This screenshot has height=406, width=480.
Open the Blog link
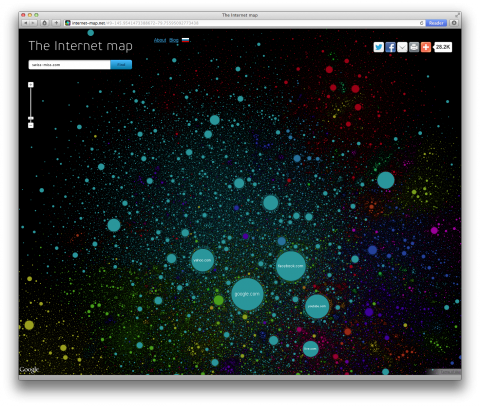tap(174, 40)
